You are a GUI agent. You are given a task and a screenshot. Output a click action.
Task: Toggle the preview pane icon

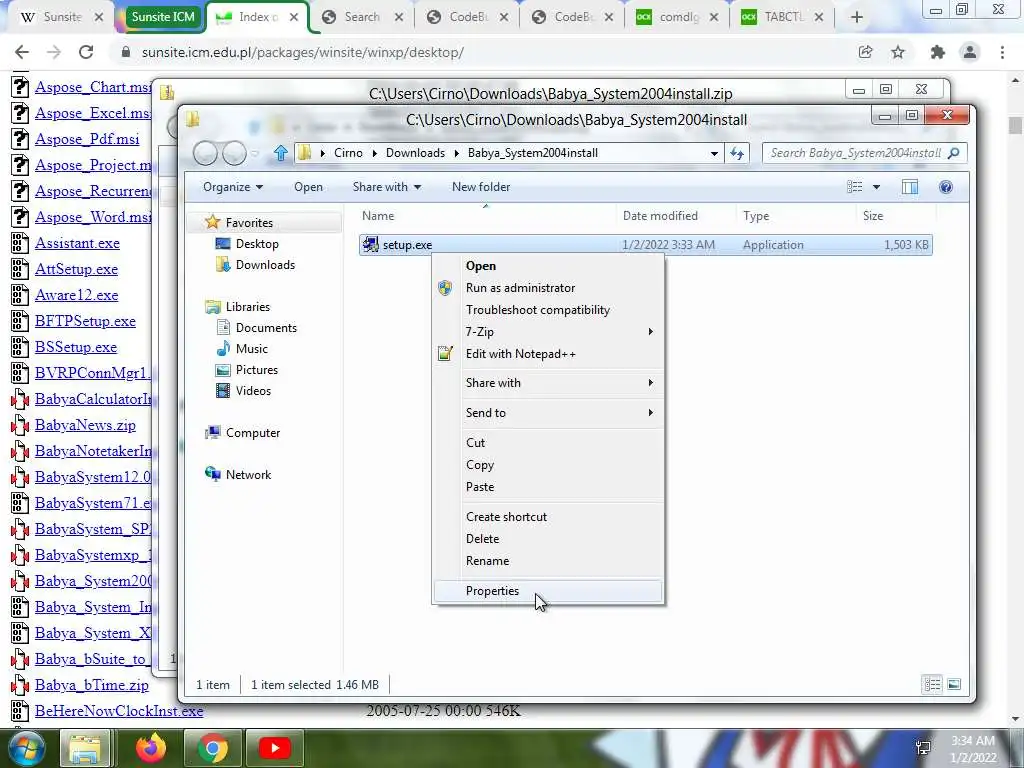(910, 187)
